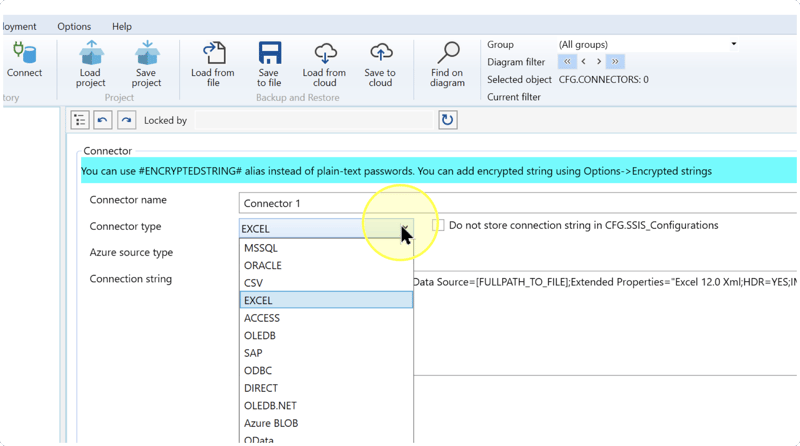Click the Diagram filter label

[516, 62]
